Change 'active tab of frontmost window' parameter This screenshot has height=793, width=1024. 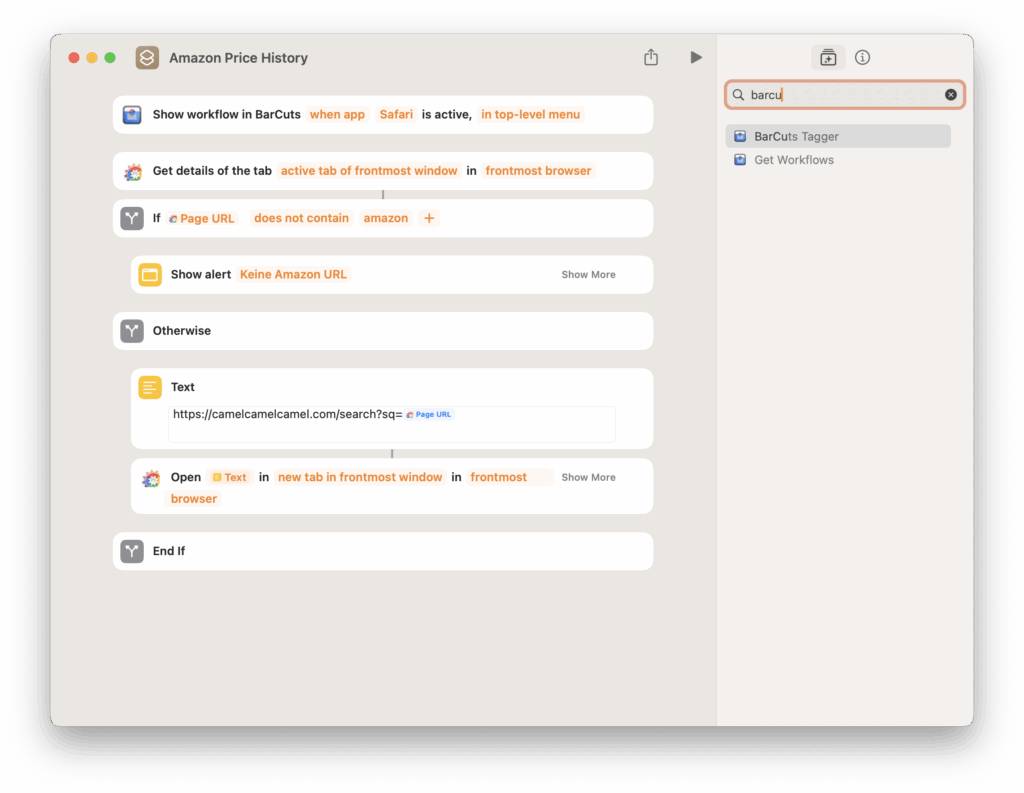point(369,170)
